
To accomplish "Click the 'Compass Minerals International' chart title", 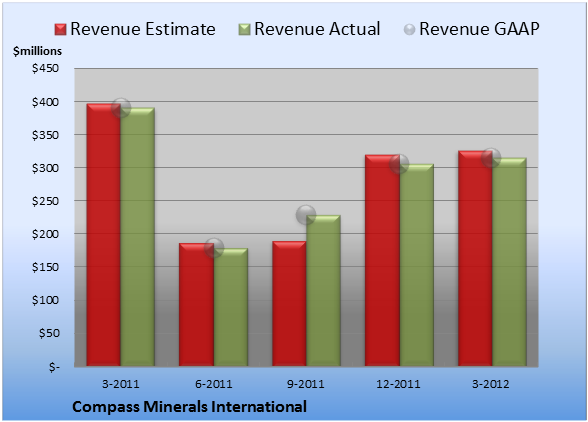I will [189, 407].
